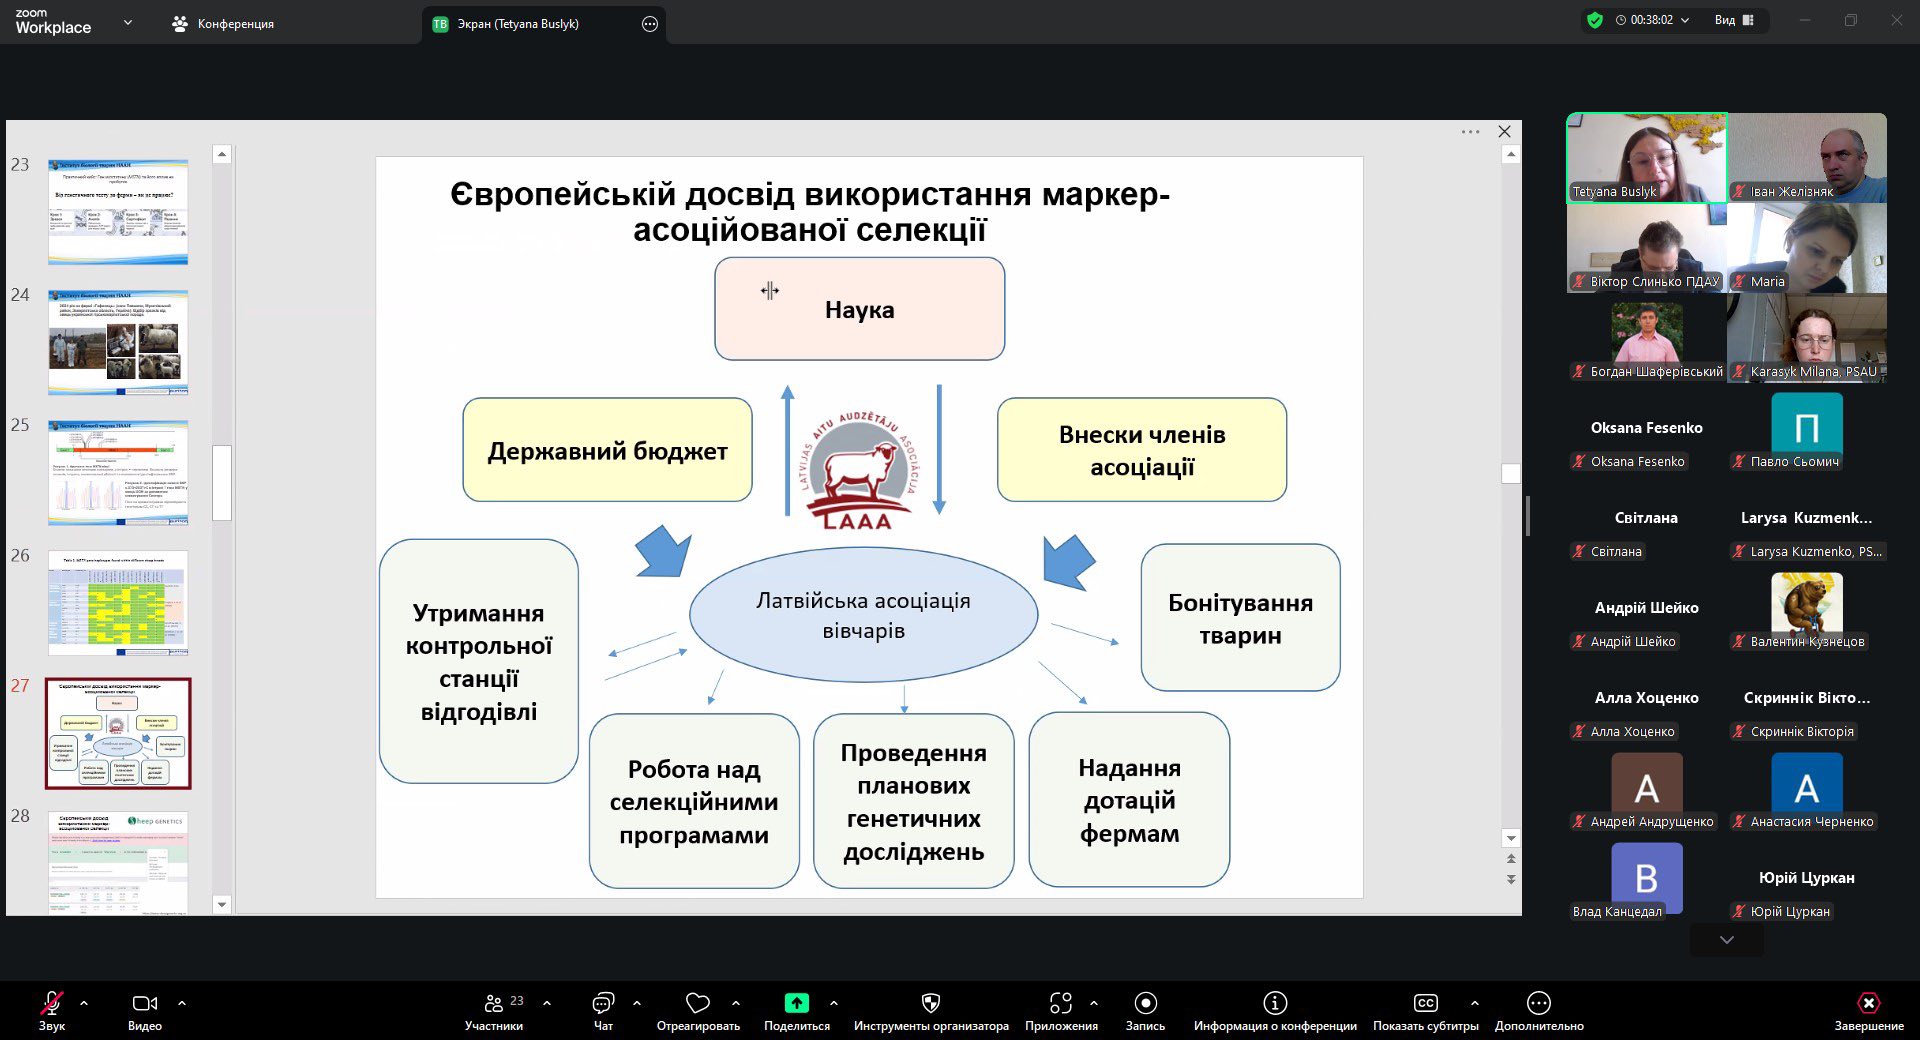Open Host tools shield icon
The height and width of the screenshot is (1040, 1920).
click(x=930, y=1003)
